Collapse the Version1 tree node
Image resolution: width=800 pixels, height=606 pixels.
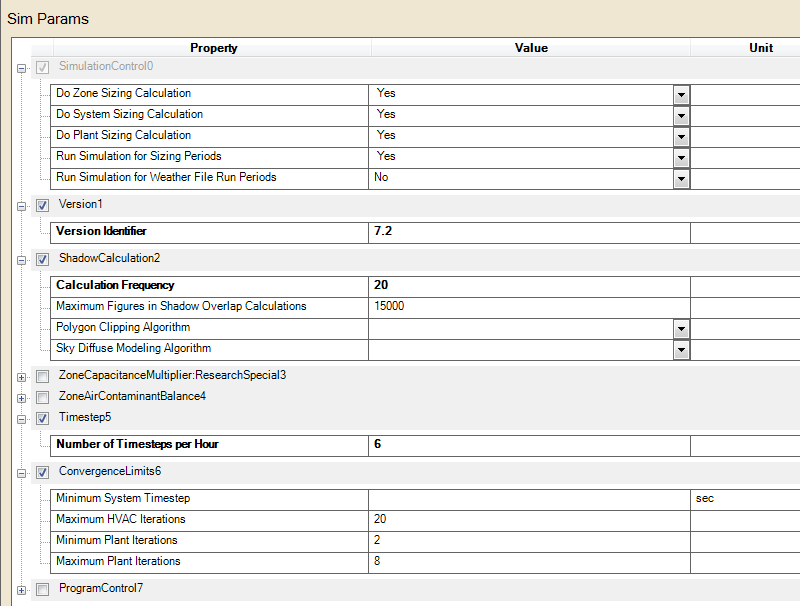click(21, 207)
